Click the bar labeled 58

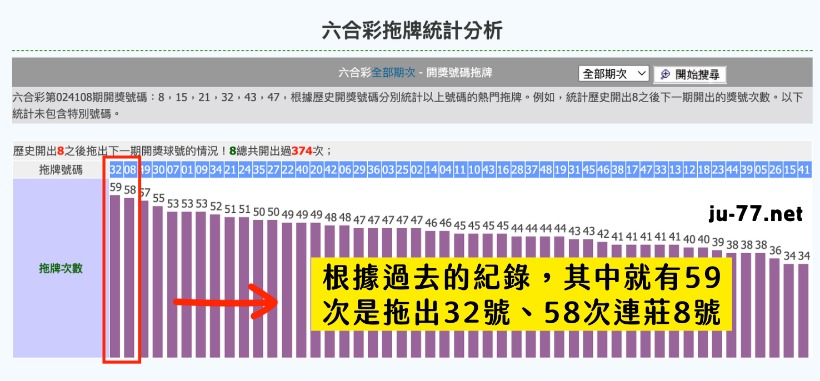(129, 278)
